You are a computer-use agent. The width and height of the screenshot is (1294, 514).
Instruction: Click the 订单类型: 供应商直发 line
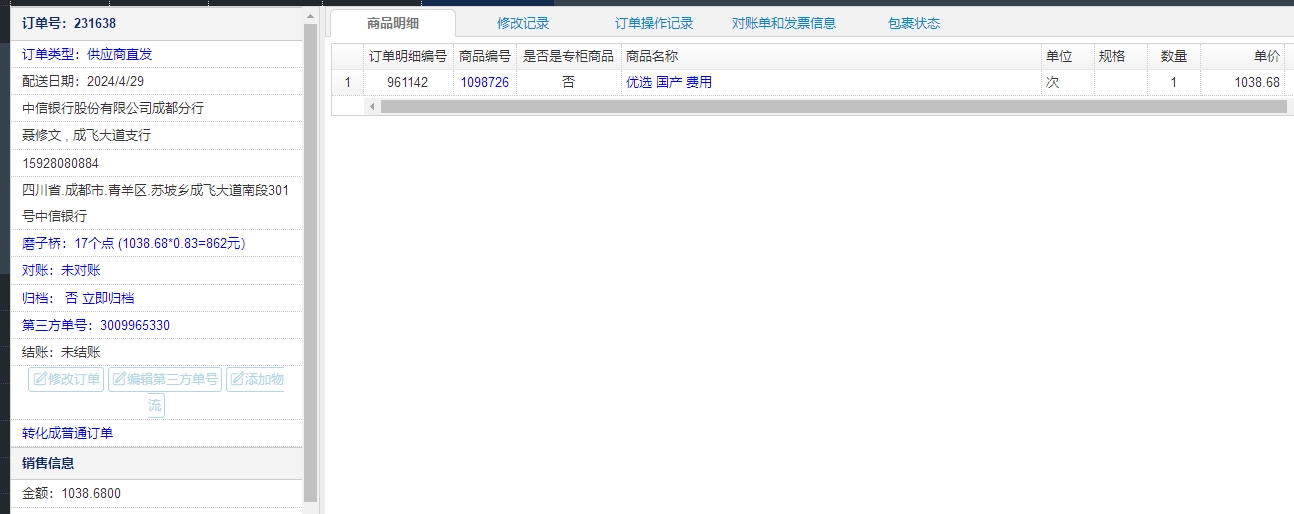tap(87, 54)
